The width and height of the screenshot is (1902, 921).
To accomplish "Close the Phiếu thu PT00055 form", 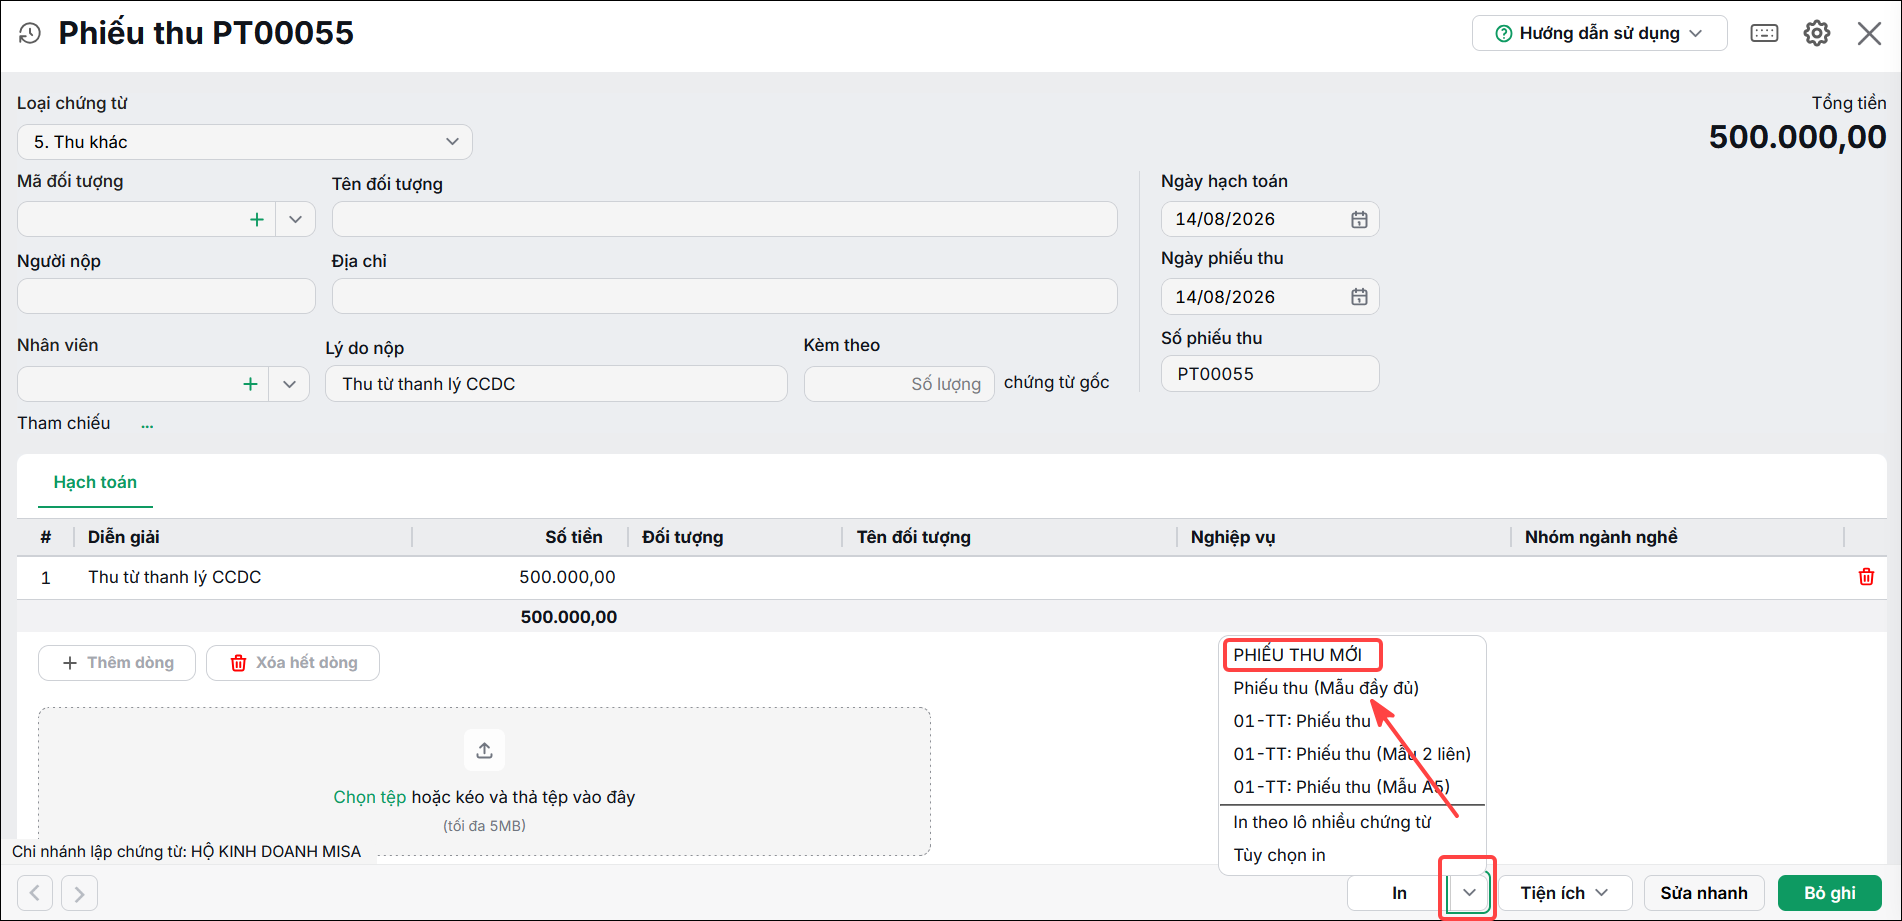I will 1869,33.
